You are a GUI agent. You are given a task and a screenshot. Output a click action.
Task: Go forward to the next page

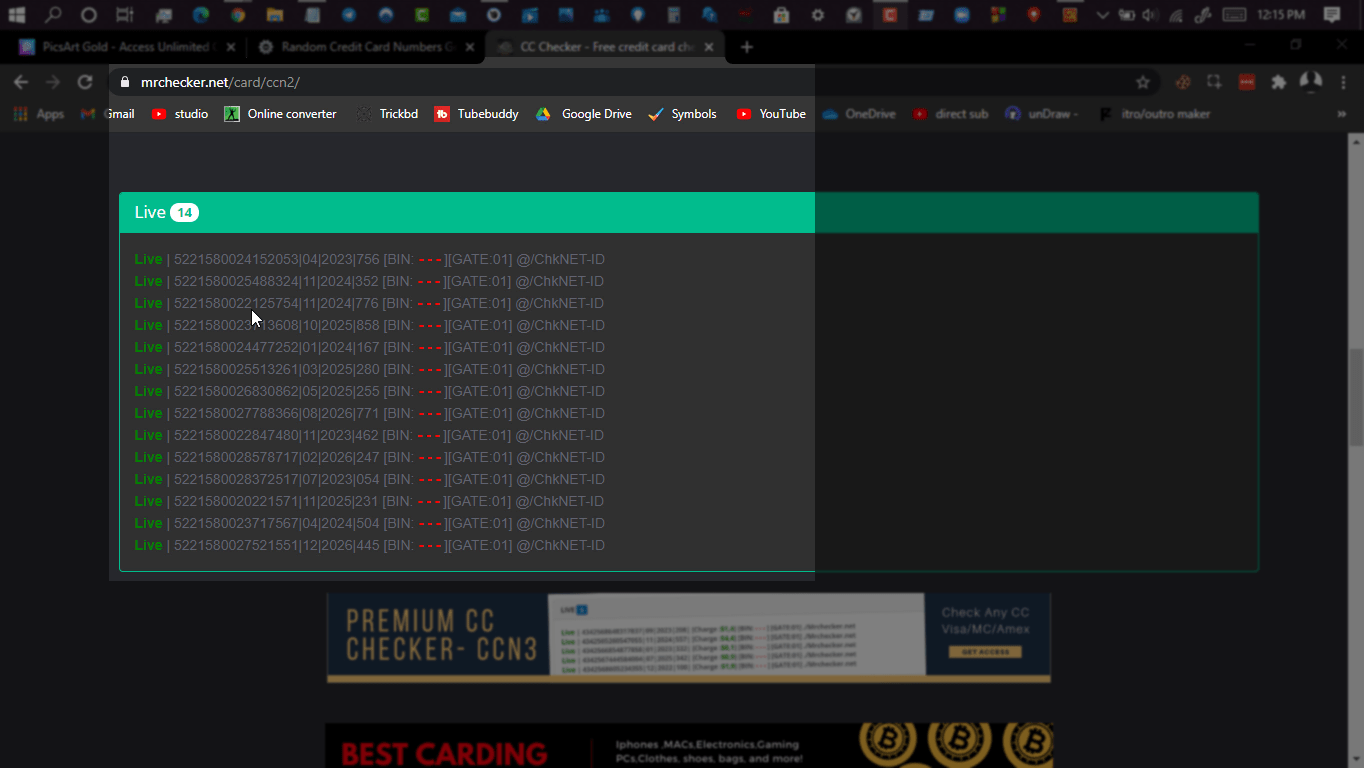[53, 82]
